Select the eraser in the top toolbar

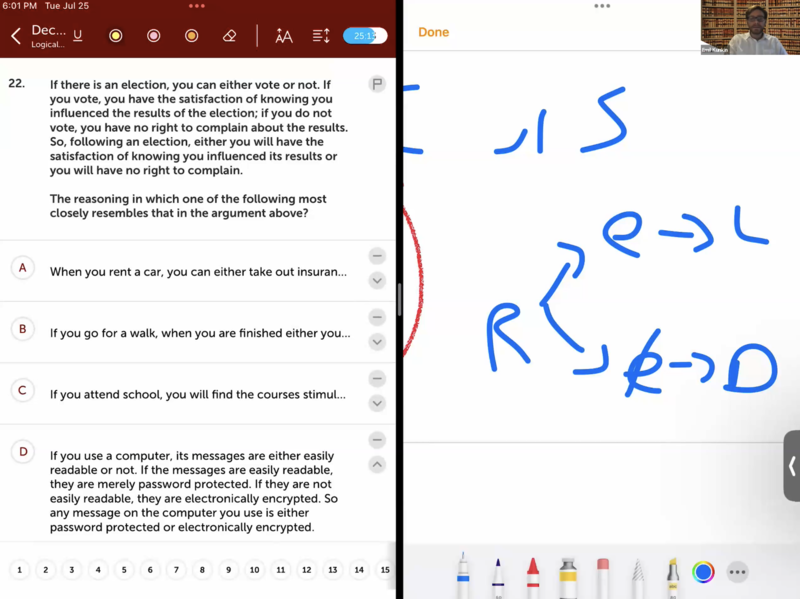(229, 36)
